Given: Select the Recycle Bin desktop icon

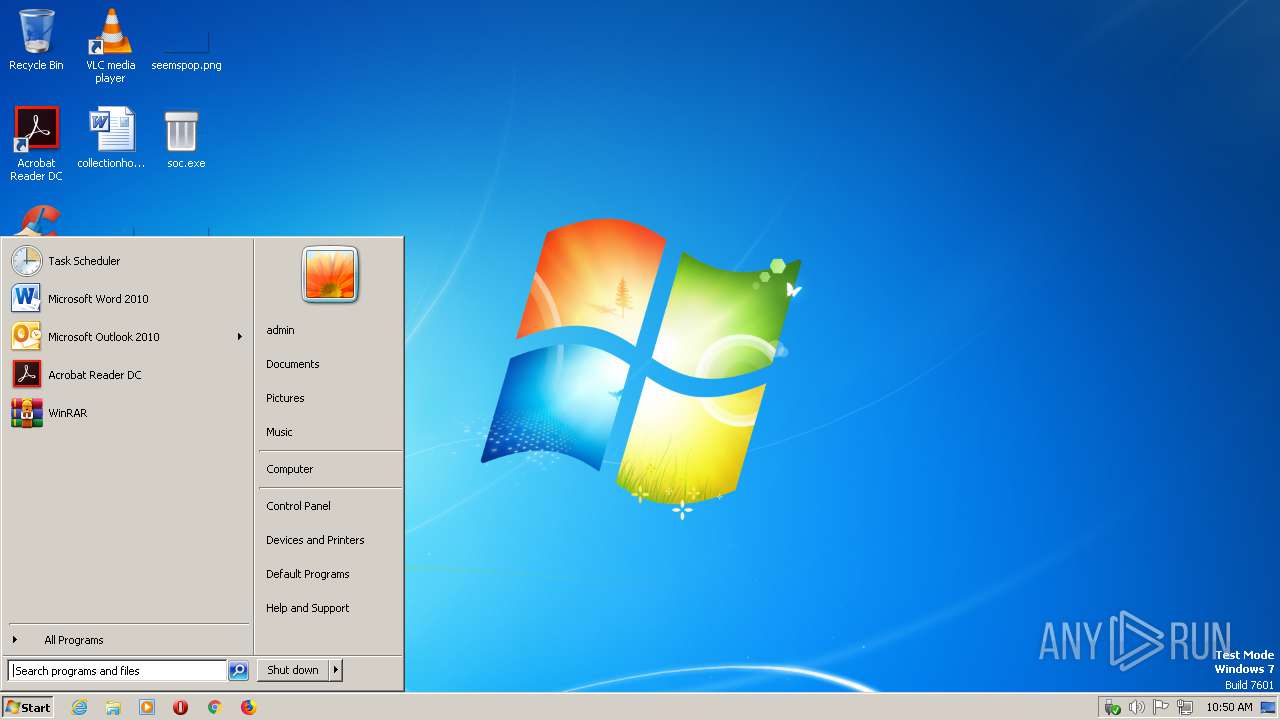Looking at the screenshot, I should pyautogui.click(x=36, y=40).
